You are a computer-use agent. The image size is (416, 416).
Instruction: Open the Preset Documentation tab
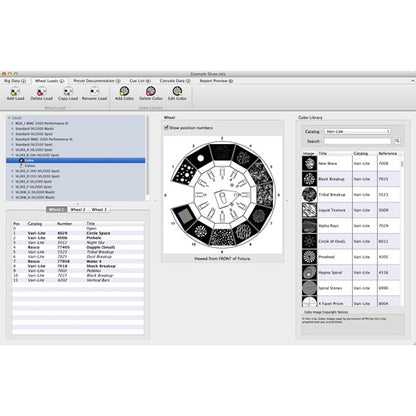point(97,81)
